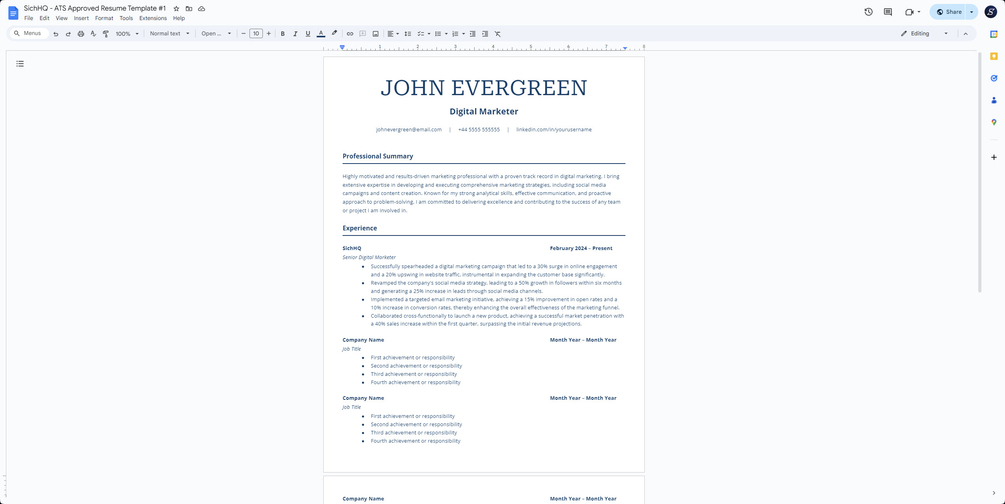Move the document to a folder
The height and width of the screenshot is (504, 1005).
188,9
